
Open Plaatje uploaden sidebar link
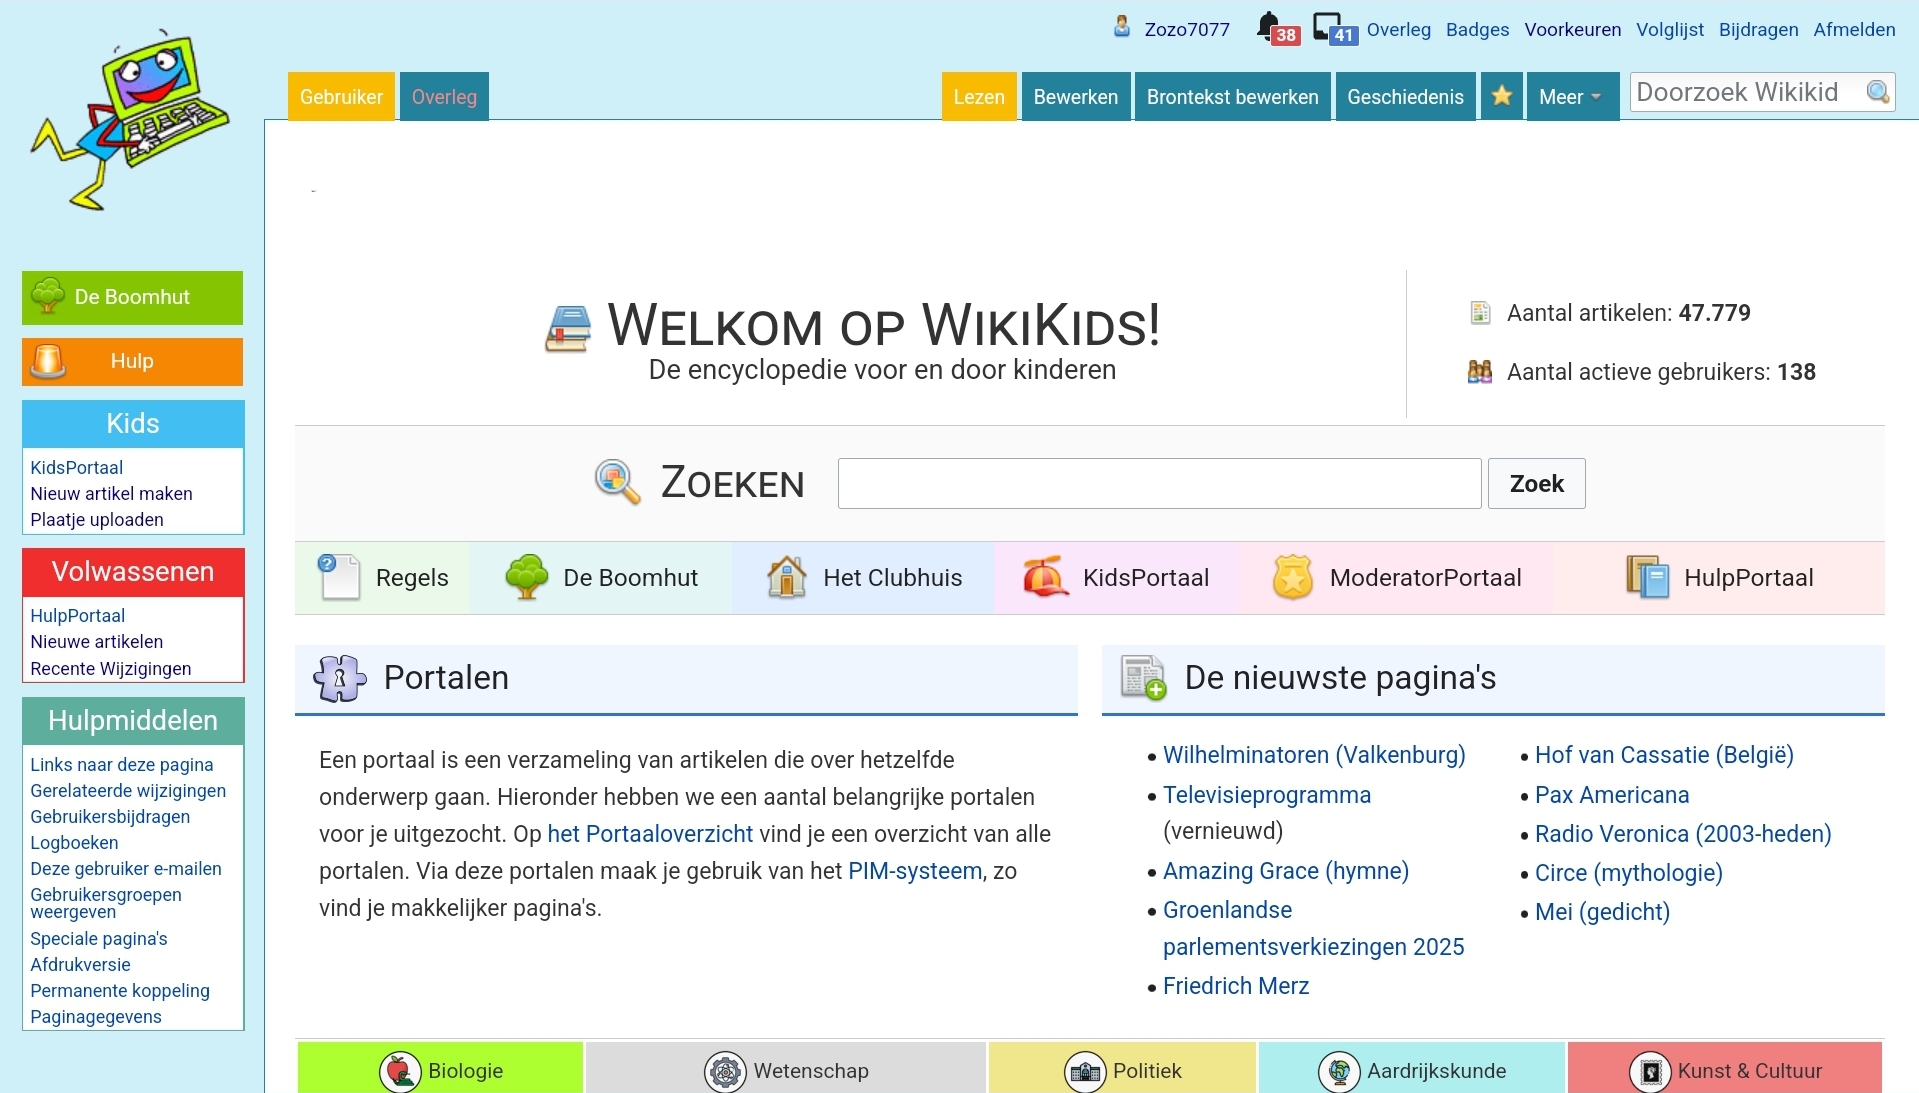97,519
